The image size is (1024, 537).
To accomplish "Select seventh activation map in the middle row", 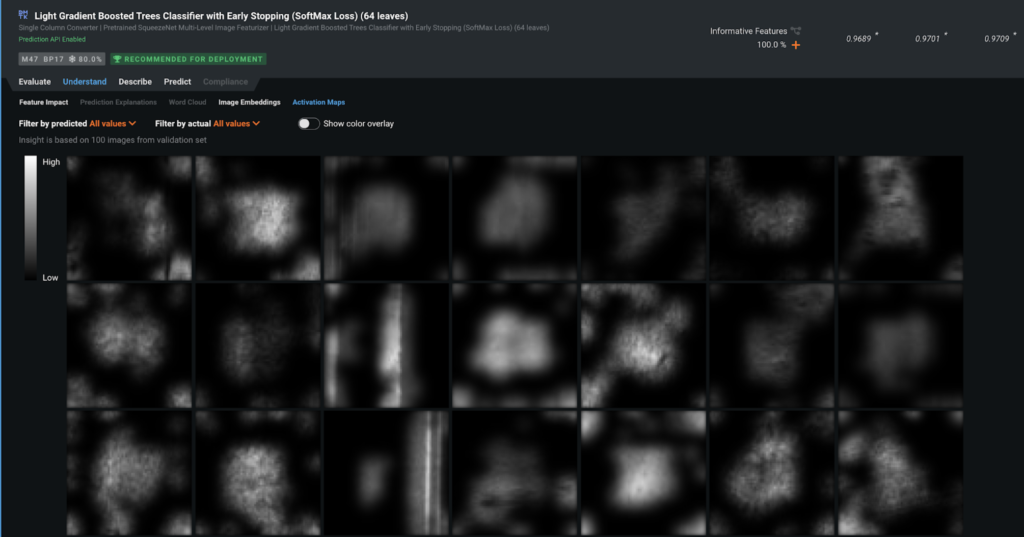I will pos(901,346).
